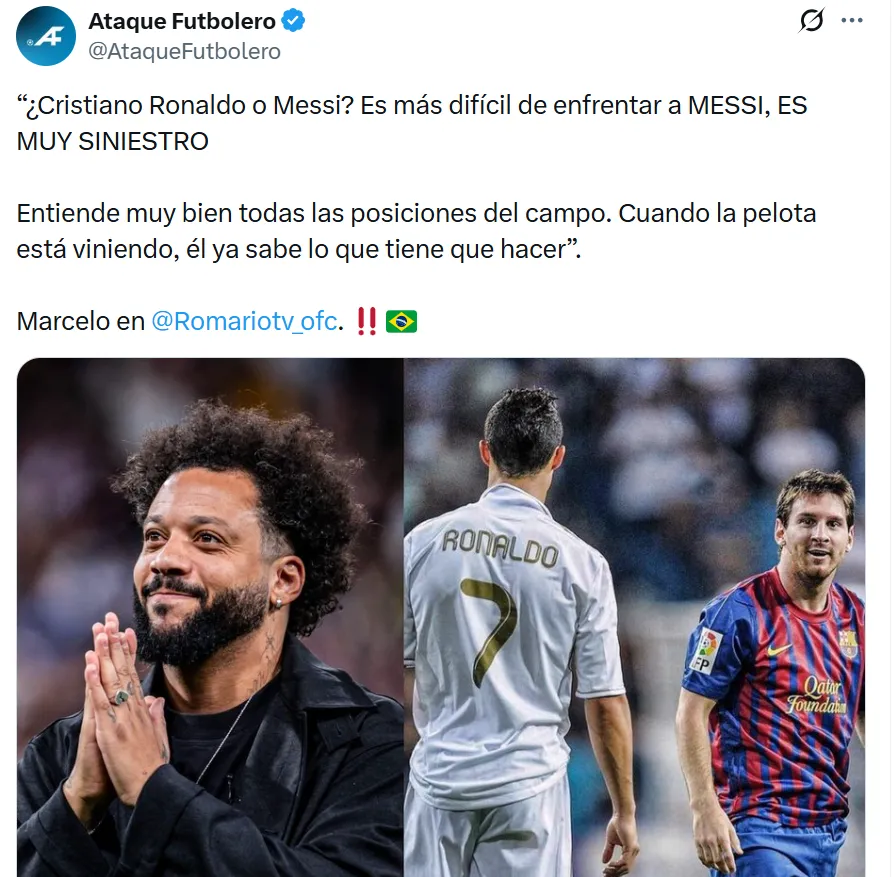Open the Grok explain-post icon

click(x=811, y=21)
